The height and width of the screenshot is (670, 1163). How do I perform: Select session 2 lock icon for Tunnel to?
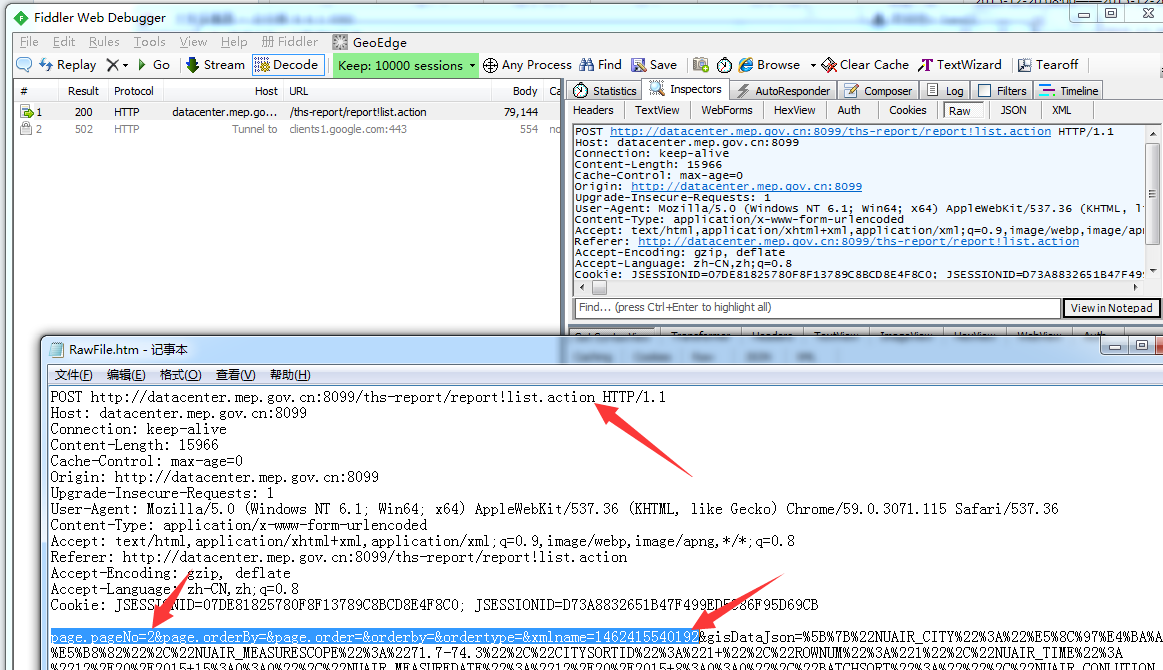coord(26,129)
